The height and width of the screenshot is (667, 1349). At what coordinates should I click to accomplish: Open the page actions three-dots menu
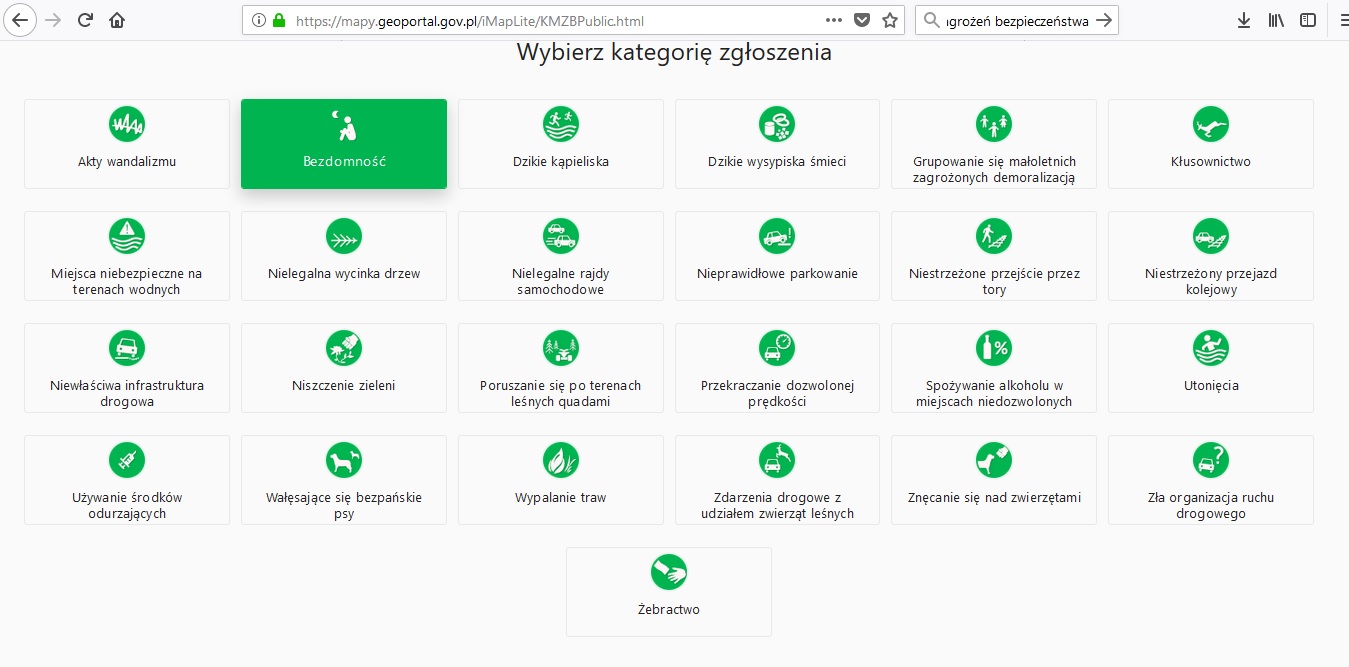click(834, 20)
